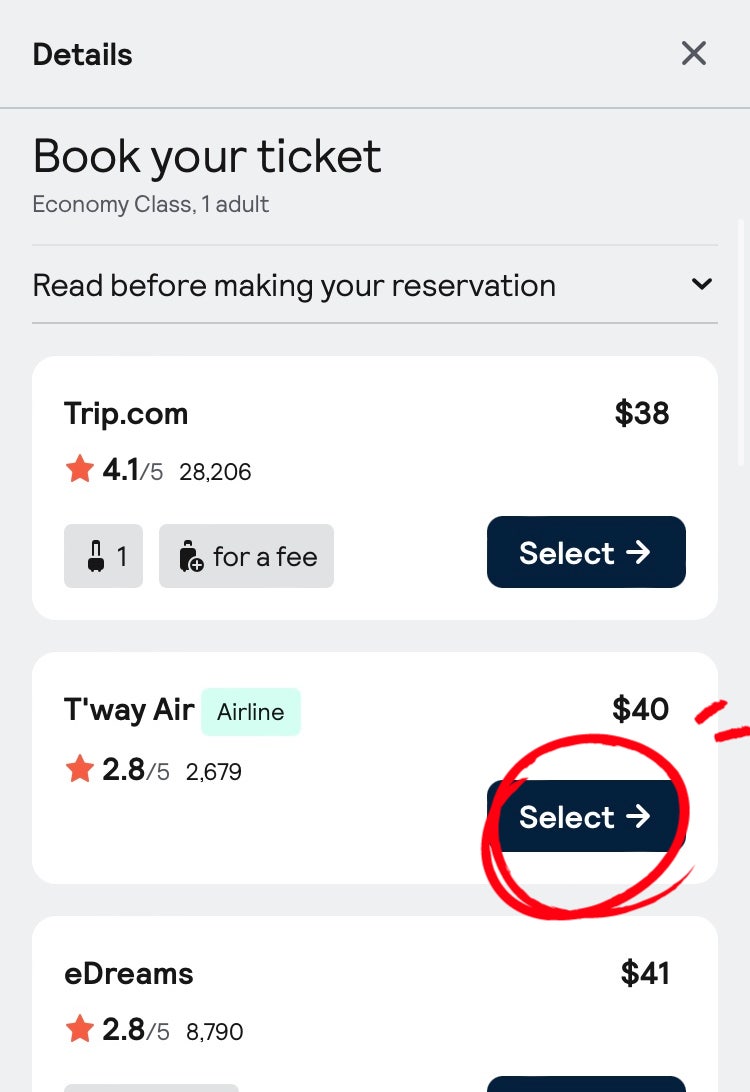The image size is (750, 1092).
Task: Click the T'way Air star rating icon
Action: pos(79,769)
